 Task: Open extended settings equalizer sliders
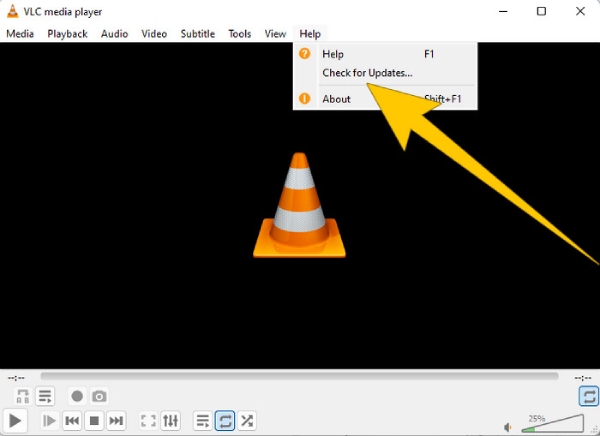(x=171, y=421)
